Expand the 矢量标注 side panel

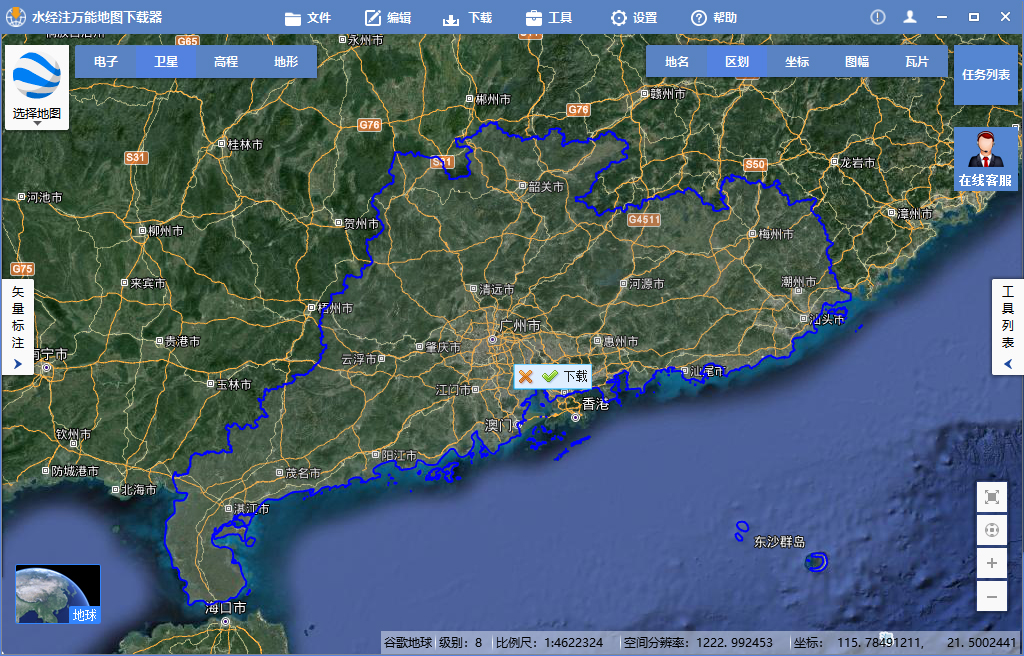(17, 328)
